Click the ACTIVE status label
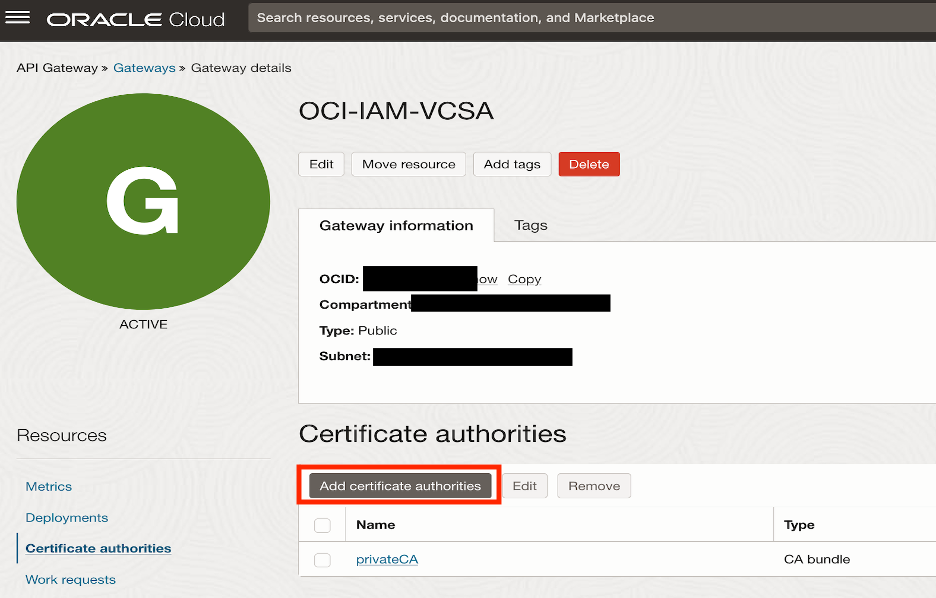Viewport: 936px width, 598px height. point(143,325)
